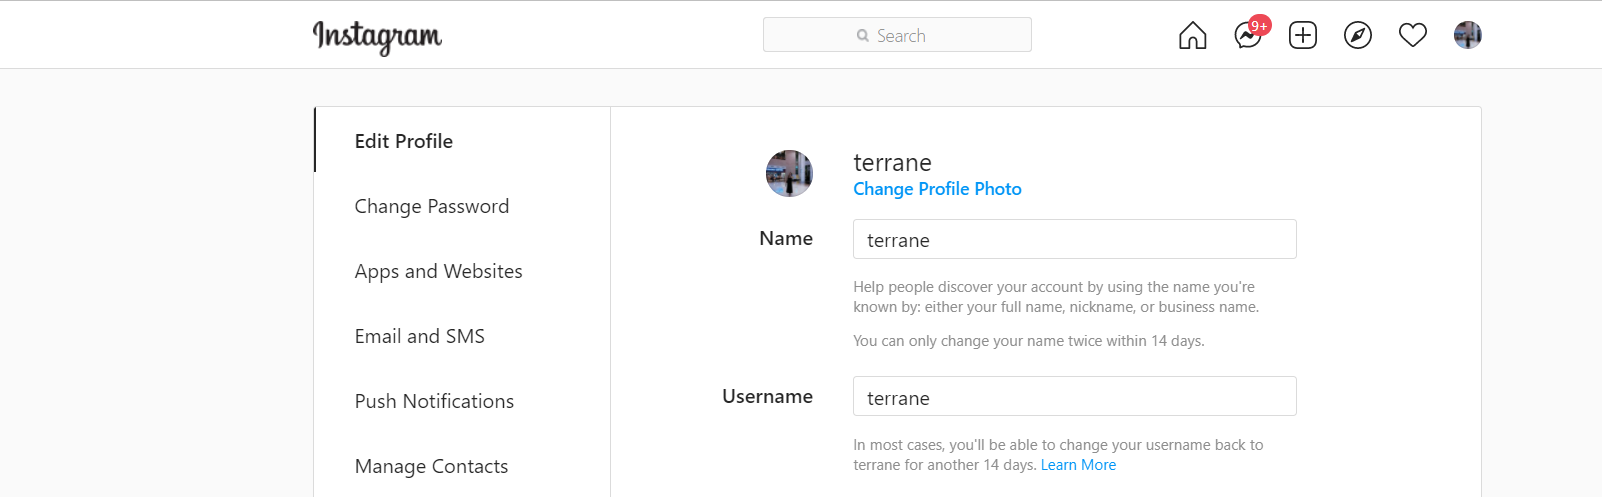Image resolution: width=1602 pixels, height=497 pixels.
Task: Click Change Profile Photo link
Action: [937, 189]
